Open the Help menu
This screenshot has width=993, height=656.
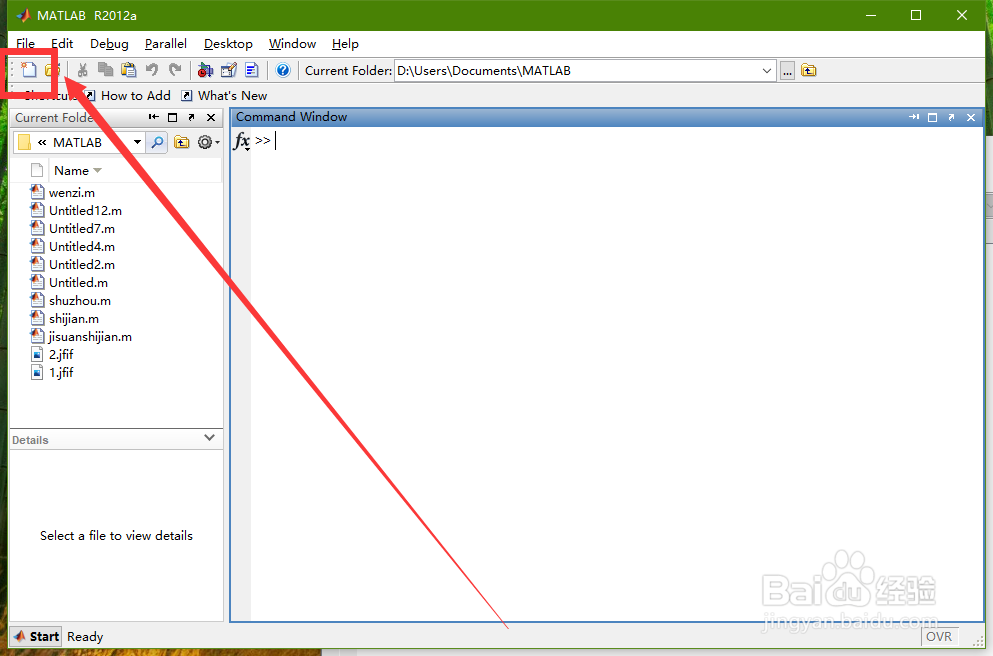(345, 44)
